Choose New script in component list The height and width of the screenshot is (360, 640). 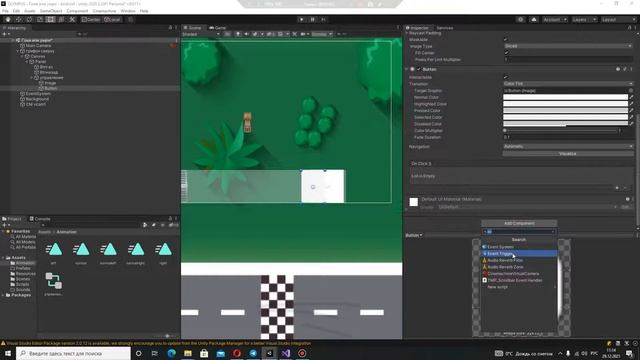[519, 287]
